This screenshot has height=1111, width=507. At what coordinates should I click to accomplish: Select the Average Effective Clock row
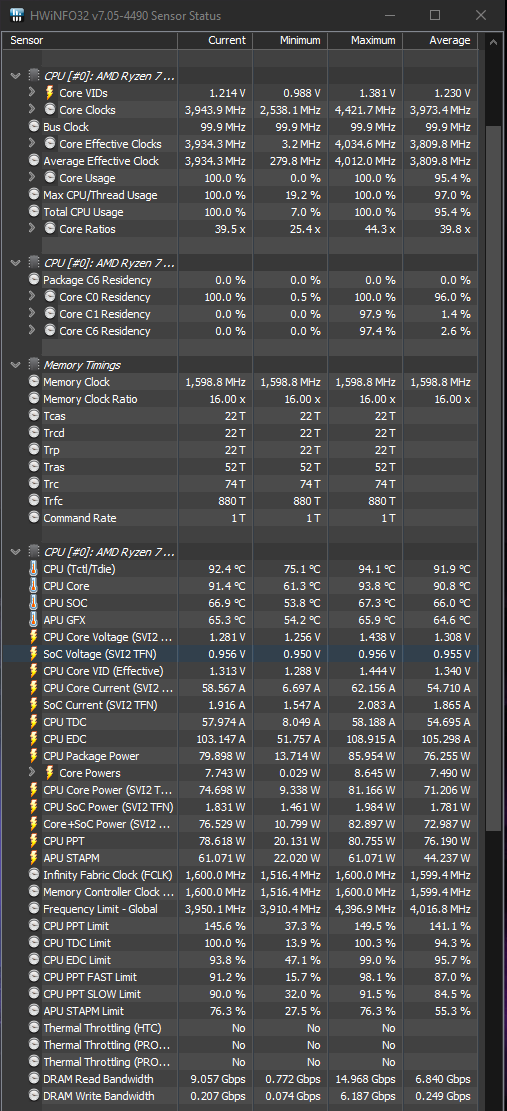tap(241, 161)
